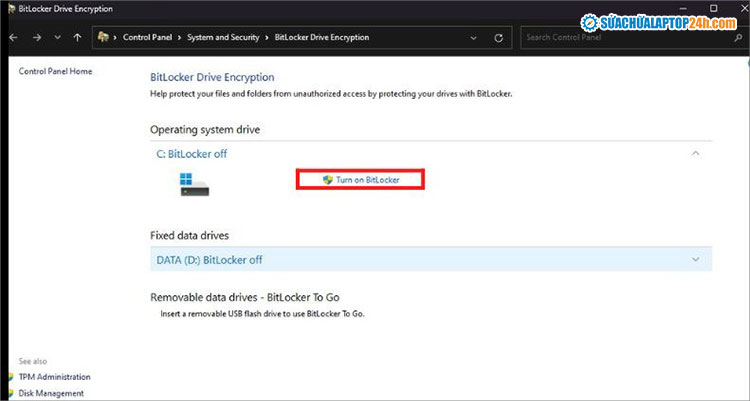Click the Help protect your files description
Viewport: 750px width, 401px height.
click(x=331, y=94)
